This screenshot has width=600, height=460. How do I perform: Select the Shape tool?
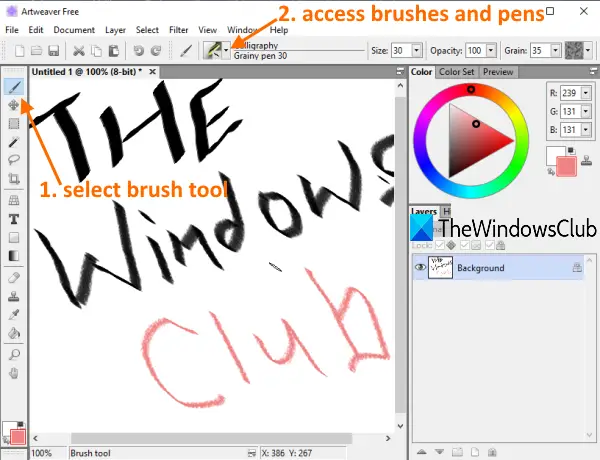(14, 237)
